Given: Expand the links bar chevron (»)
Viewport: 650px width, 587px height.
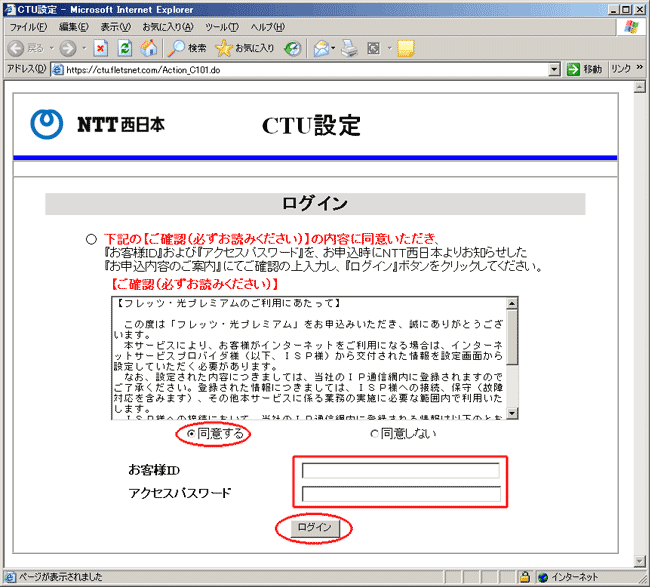Looking at the screenshot, I should (640, 67).
